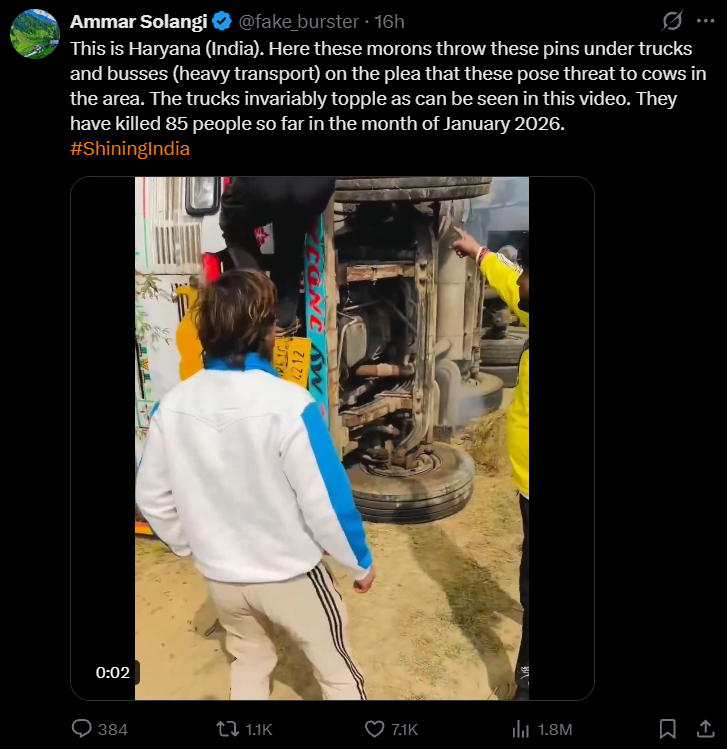Visit the @fake_burster handle

[x=298, y=21]
